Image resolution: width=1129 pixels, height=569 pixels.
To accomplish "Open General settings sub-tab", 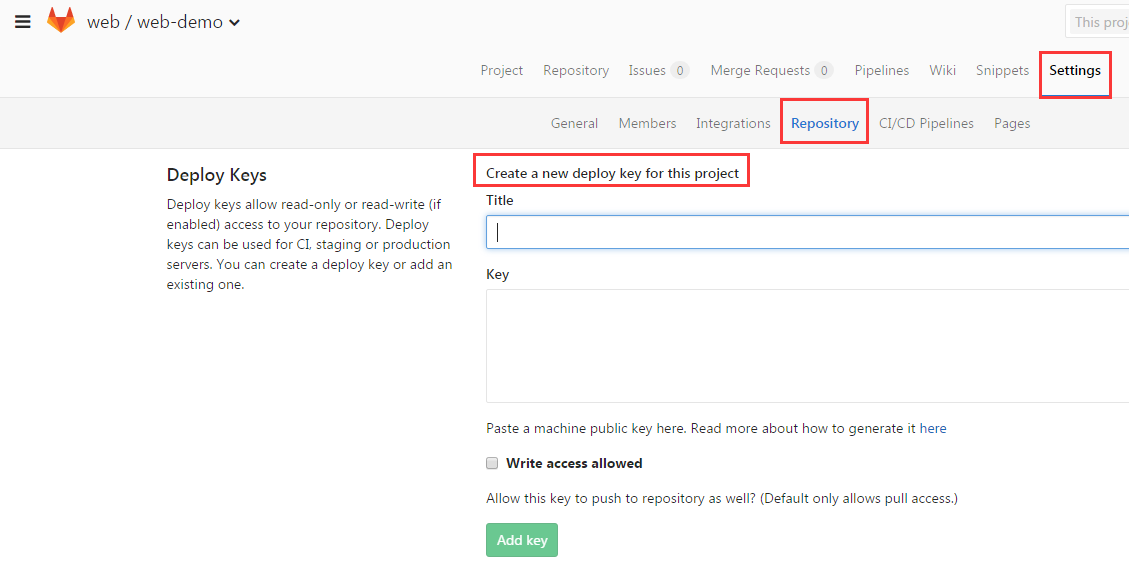I will pos(574,123).
